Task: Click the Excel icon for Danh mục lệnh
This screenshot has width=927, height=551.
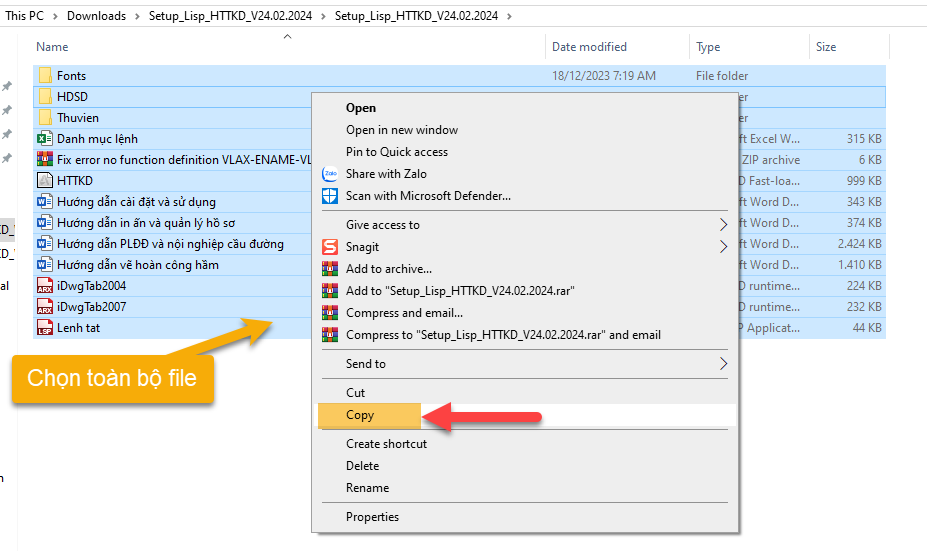Action: [x=44, y=139]
